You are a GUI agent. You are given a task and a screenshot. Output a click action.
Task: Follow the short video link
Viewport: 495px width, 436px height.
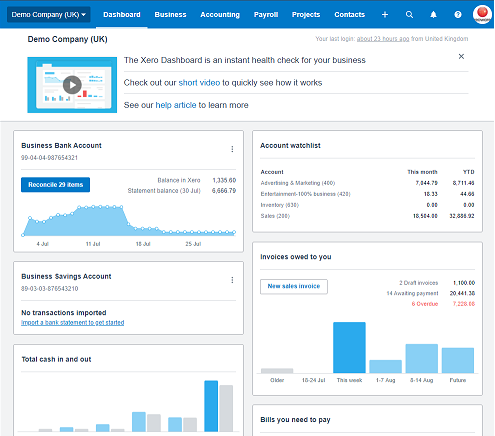[x=199, y=83]
